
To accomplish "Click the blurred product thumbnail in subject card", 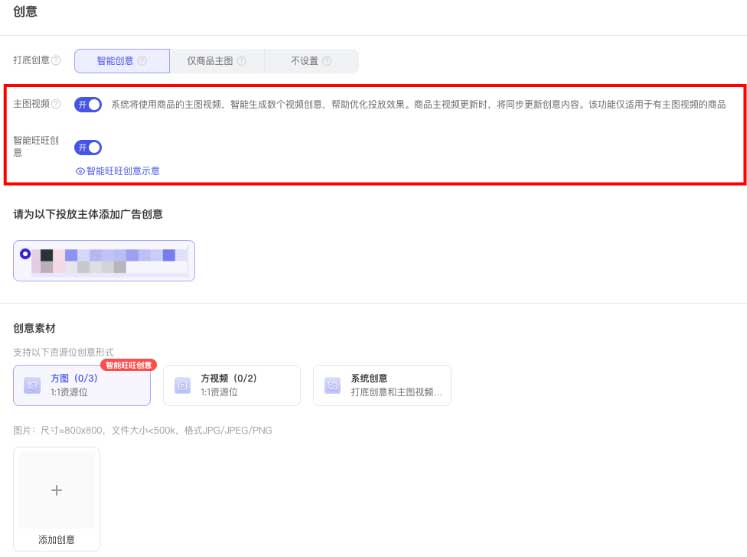I will click(47, 261).
